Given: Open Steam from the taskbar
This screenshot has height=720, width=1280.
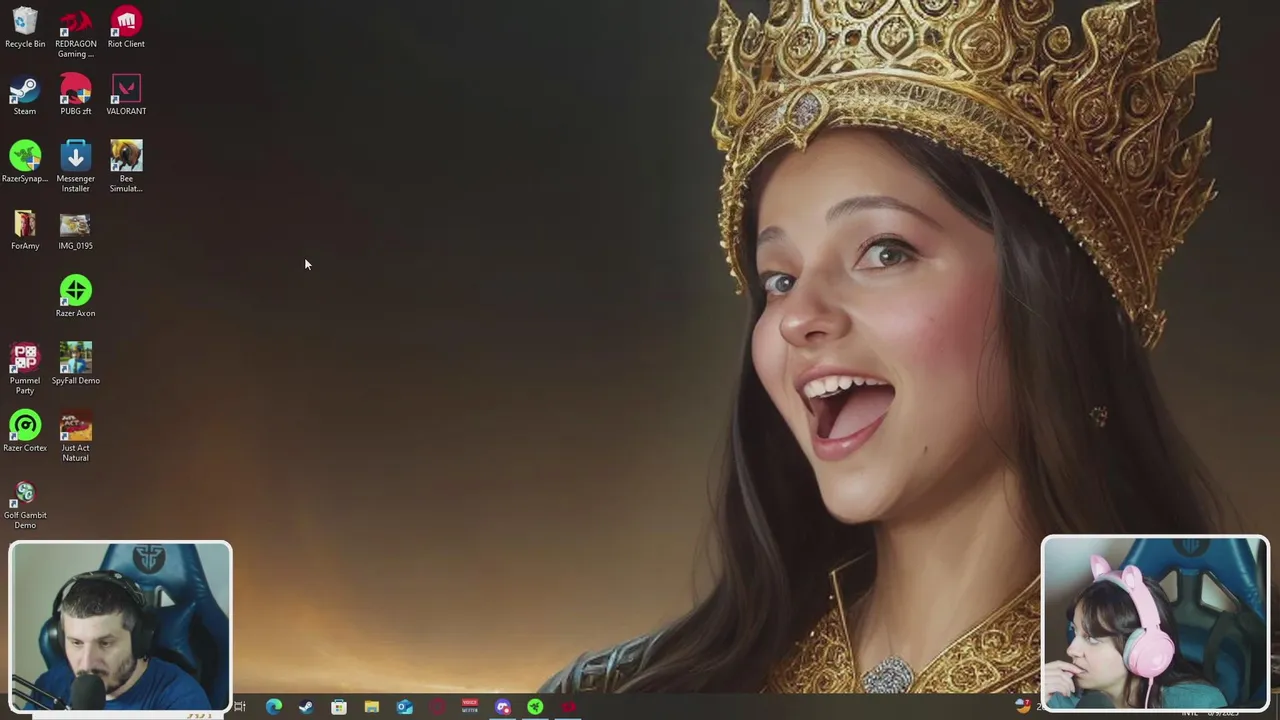Looking at the screenshot, I should click(306, 707).
